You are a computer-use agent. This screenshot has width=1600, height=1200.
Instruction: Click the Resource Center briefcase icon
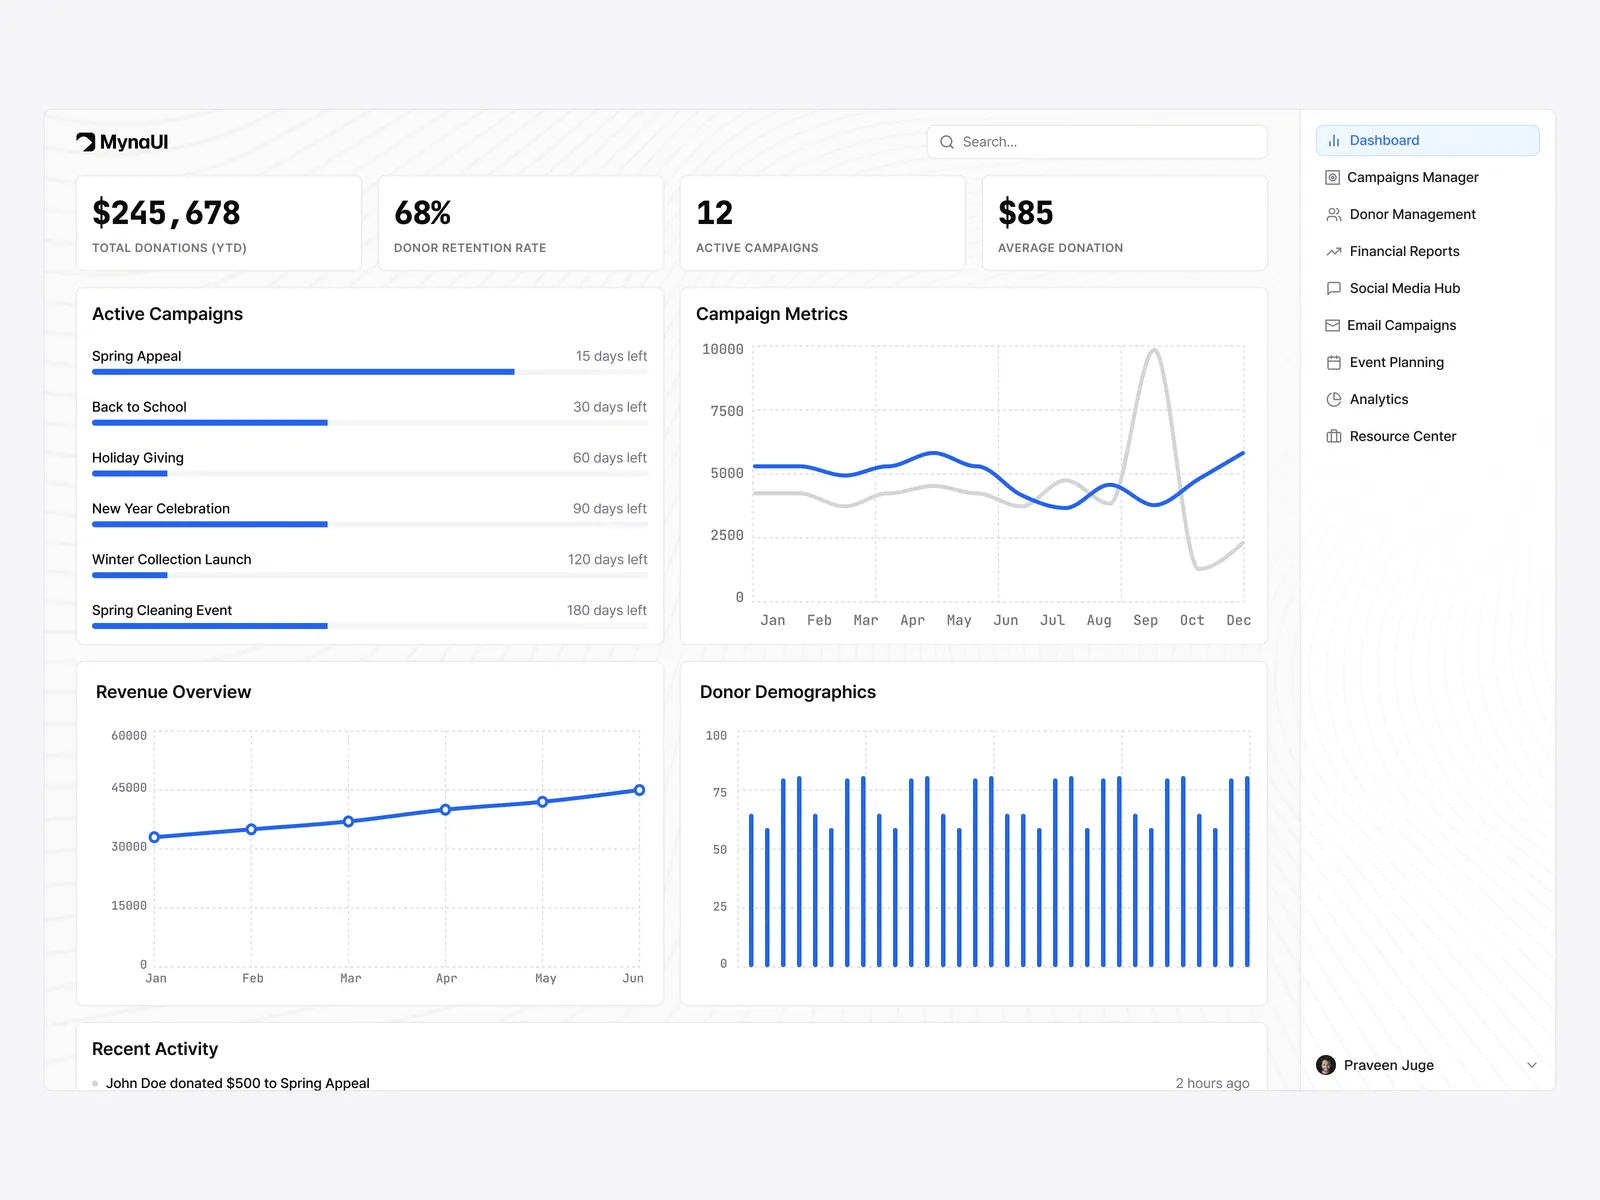point(1333,437)
